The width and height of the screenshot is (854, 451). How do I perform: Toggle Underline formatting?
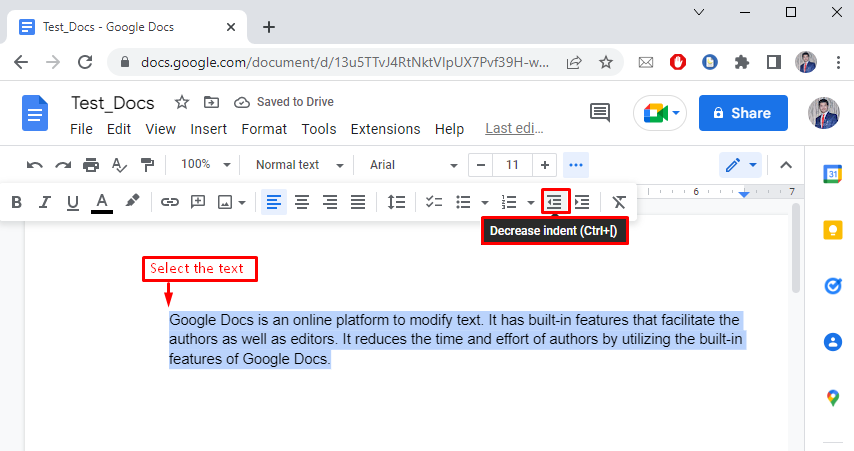[x=72, y=203]
